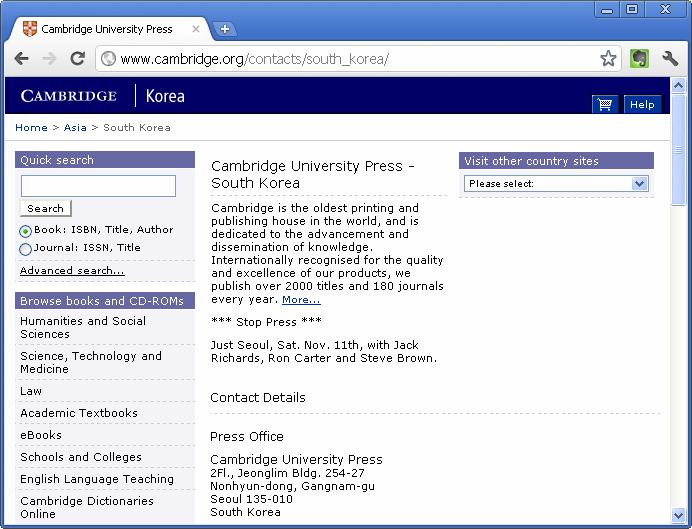Bookmark page with star icon
The image size is (692, 529).
(x=608, y=58)
